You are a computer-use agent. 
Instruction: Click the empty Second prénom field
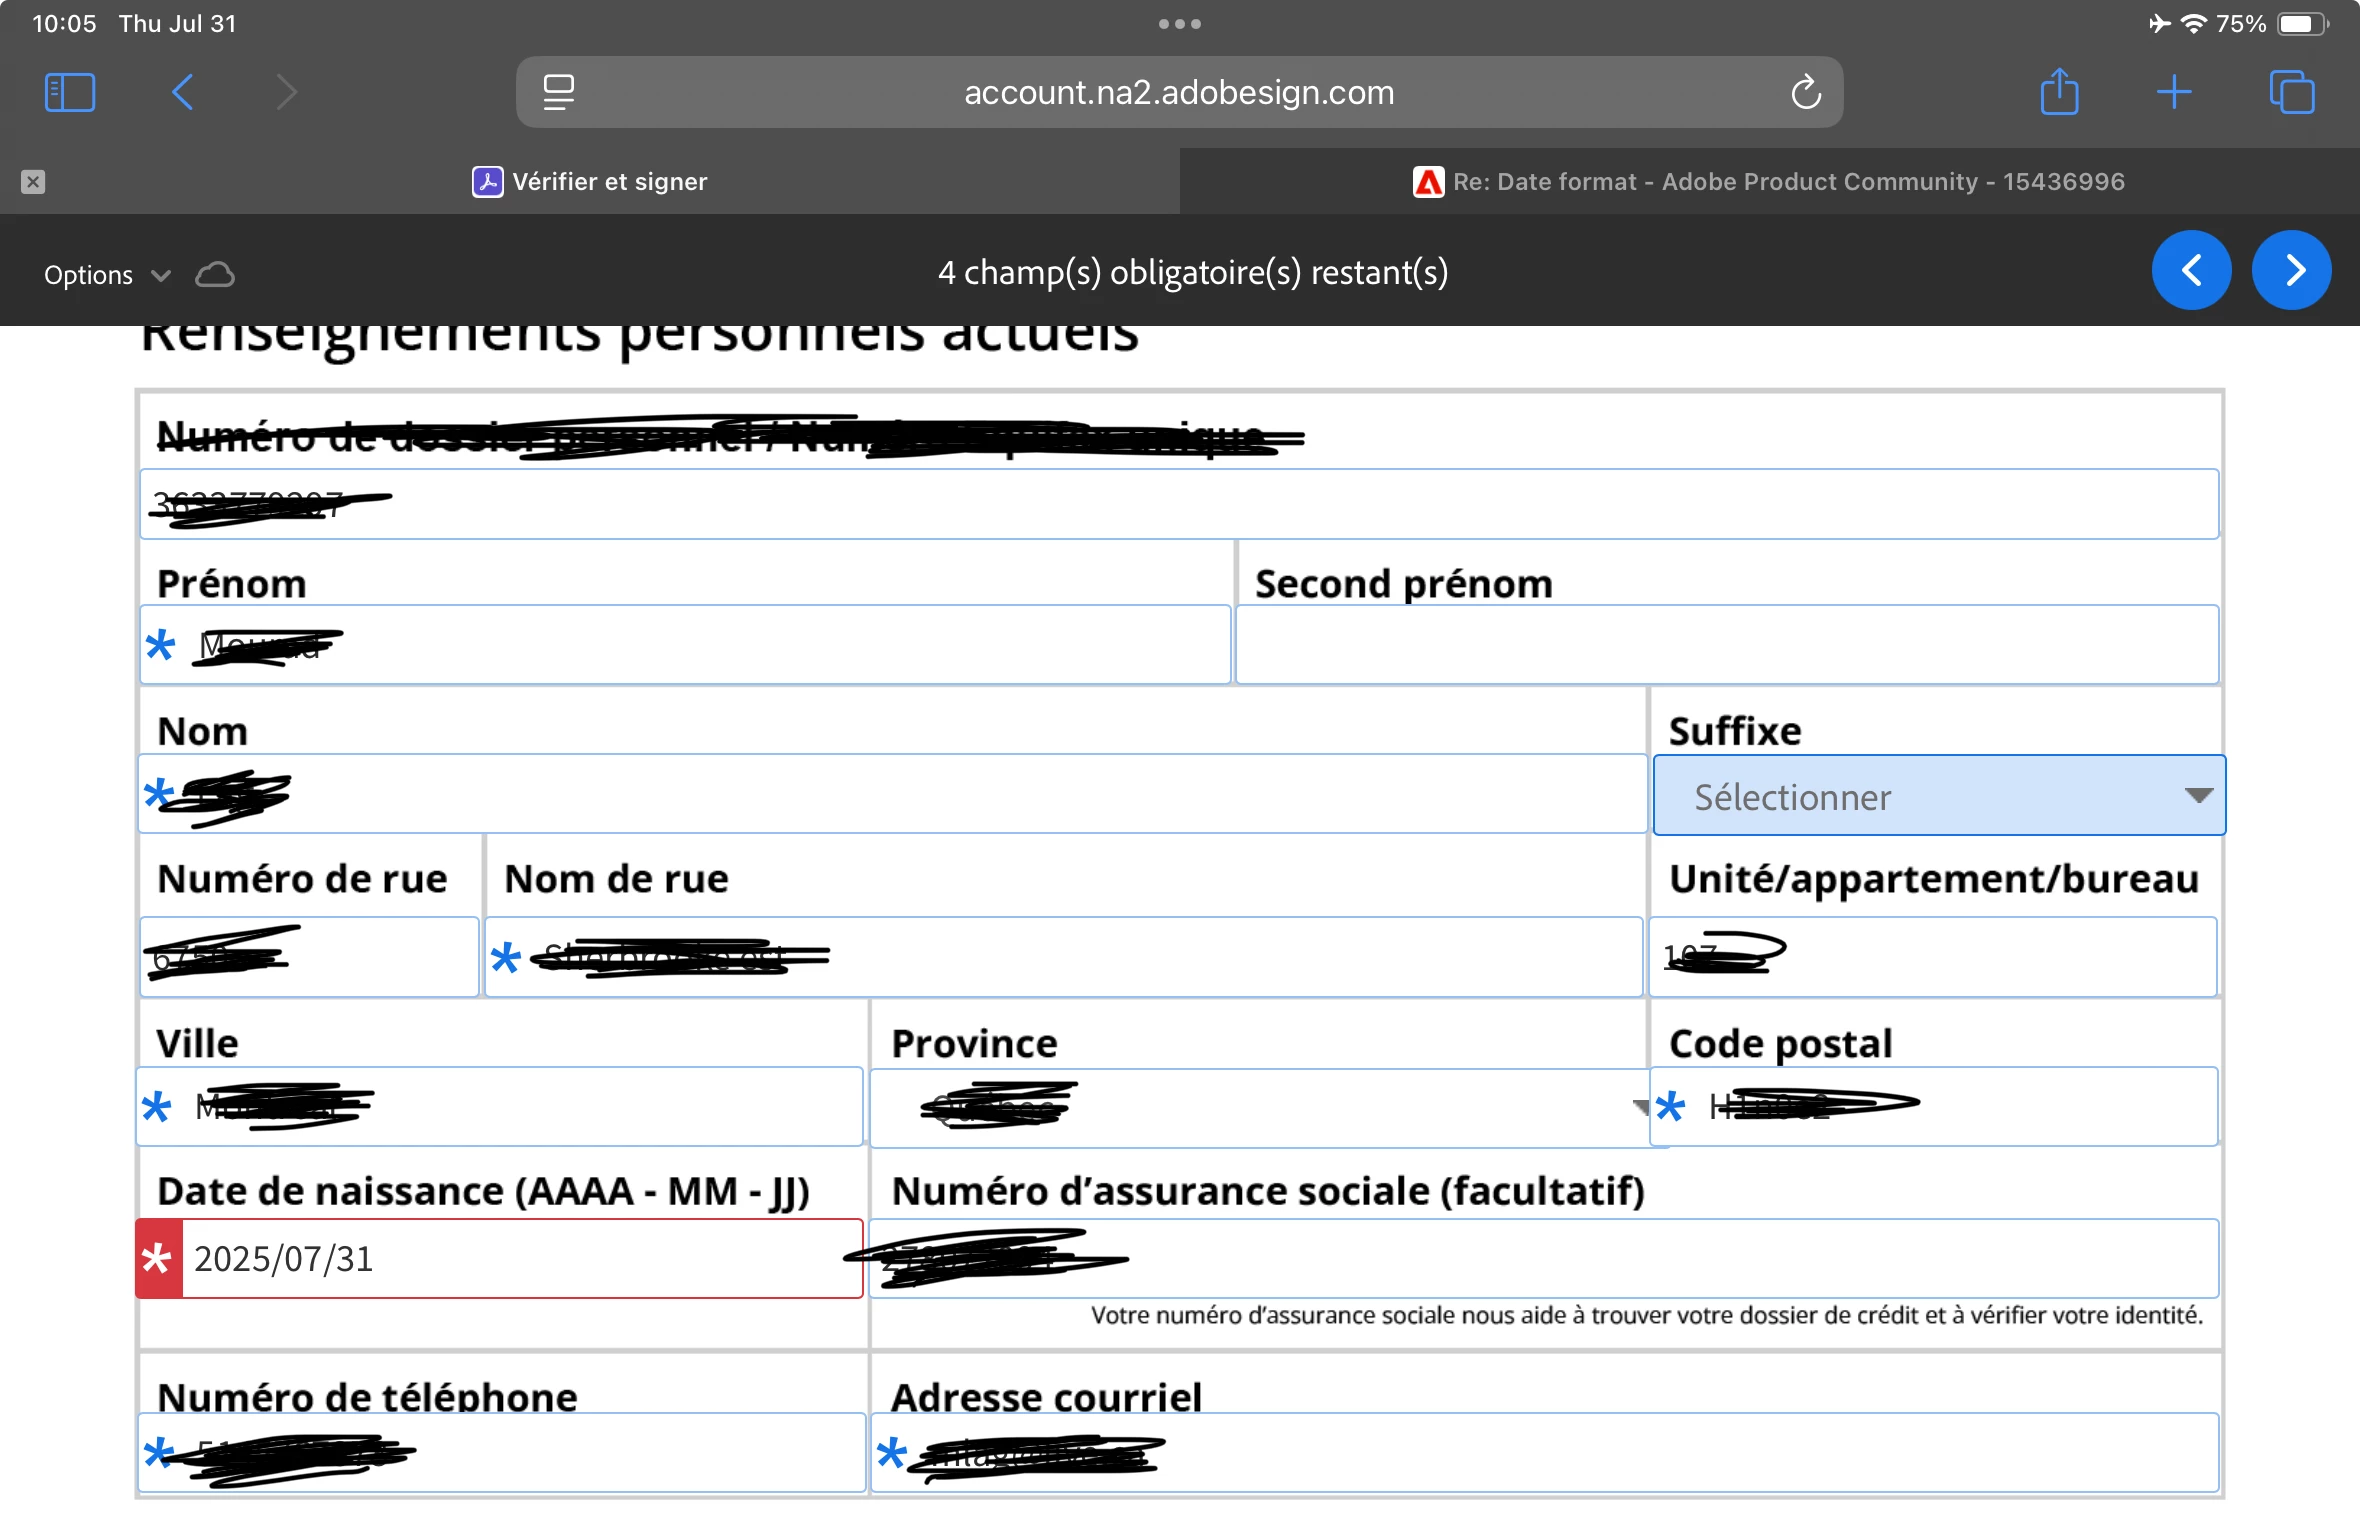(1726, 646)
